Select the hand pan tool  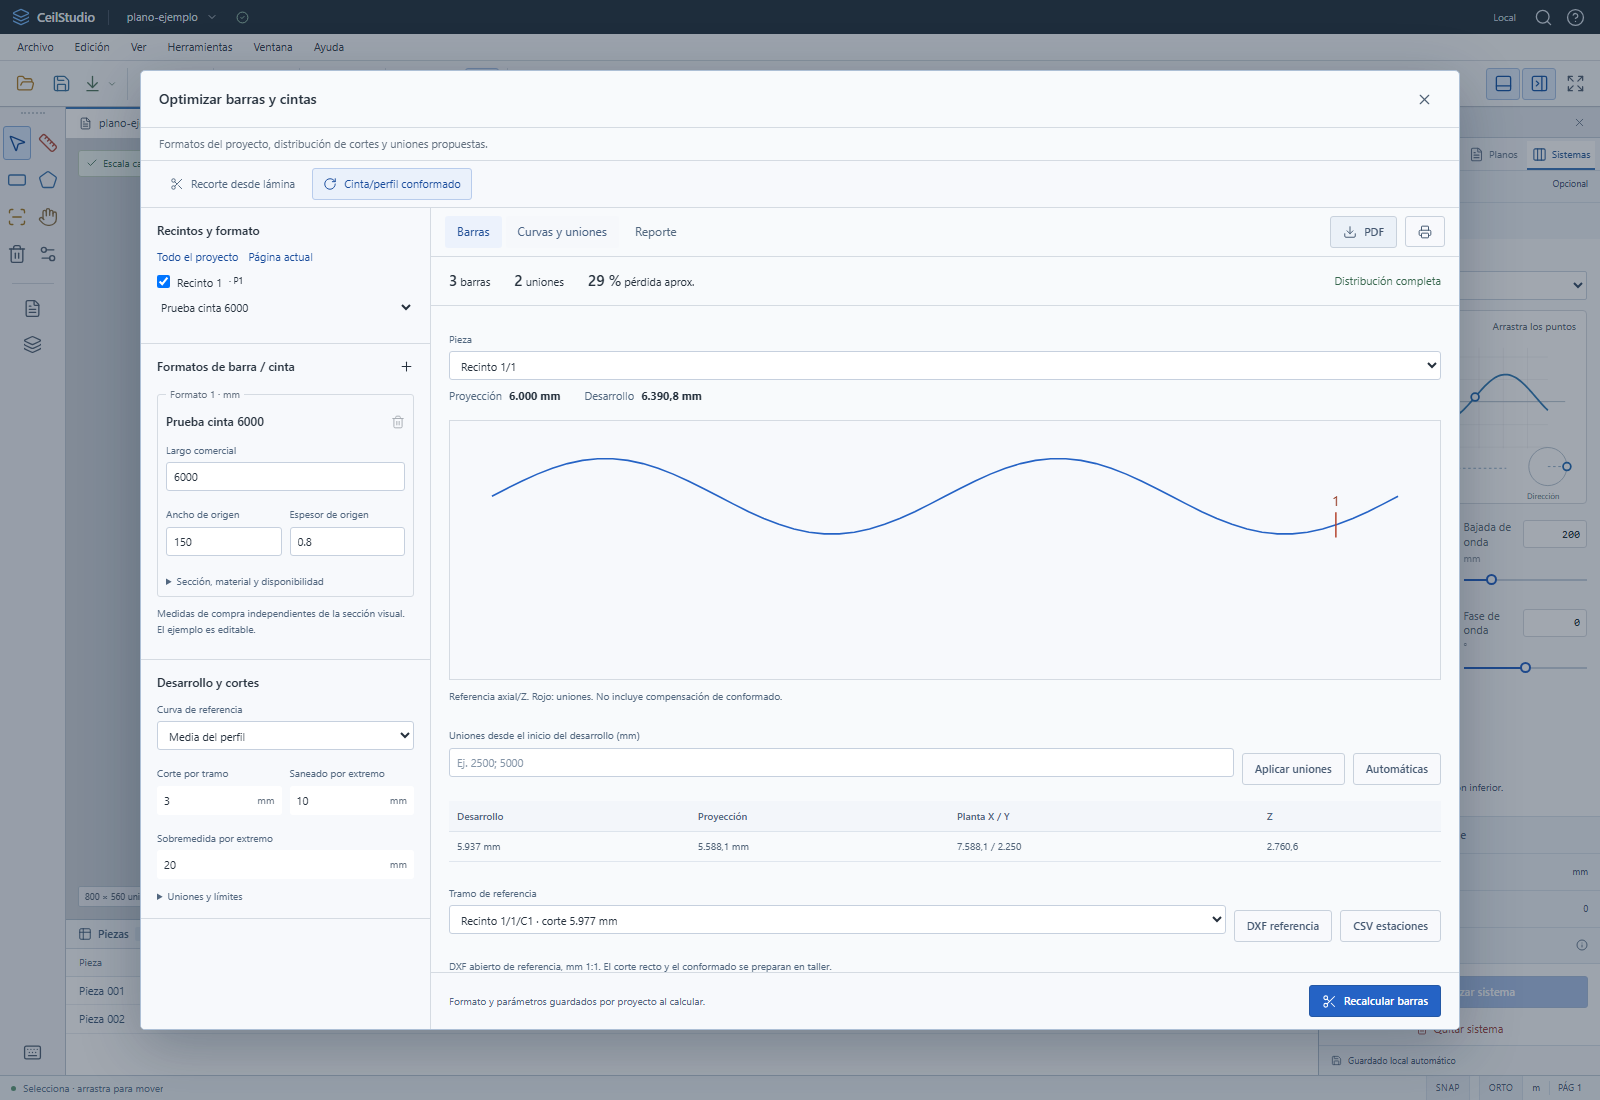tap(48, 217)
